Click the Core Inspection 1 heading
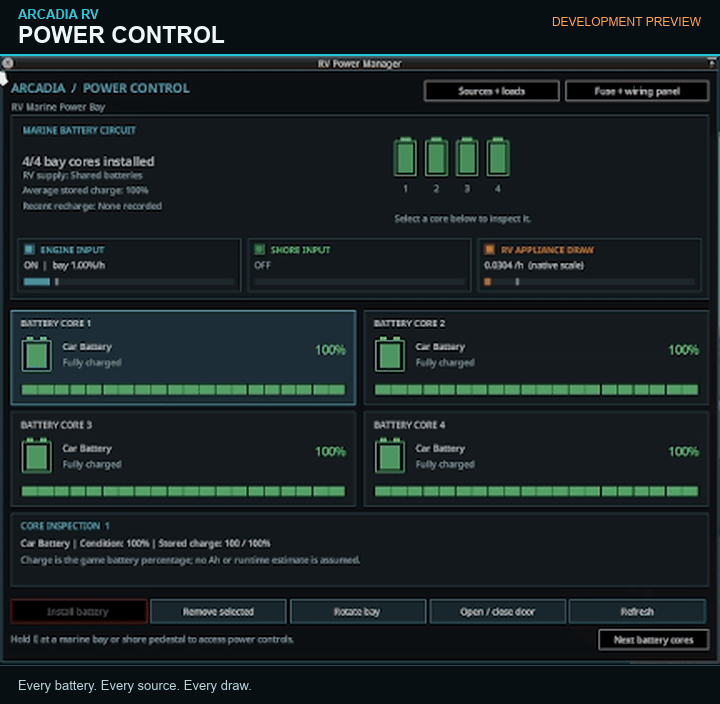Viewport: 720px width, 704px height. (x=65, y=526)
